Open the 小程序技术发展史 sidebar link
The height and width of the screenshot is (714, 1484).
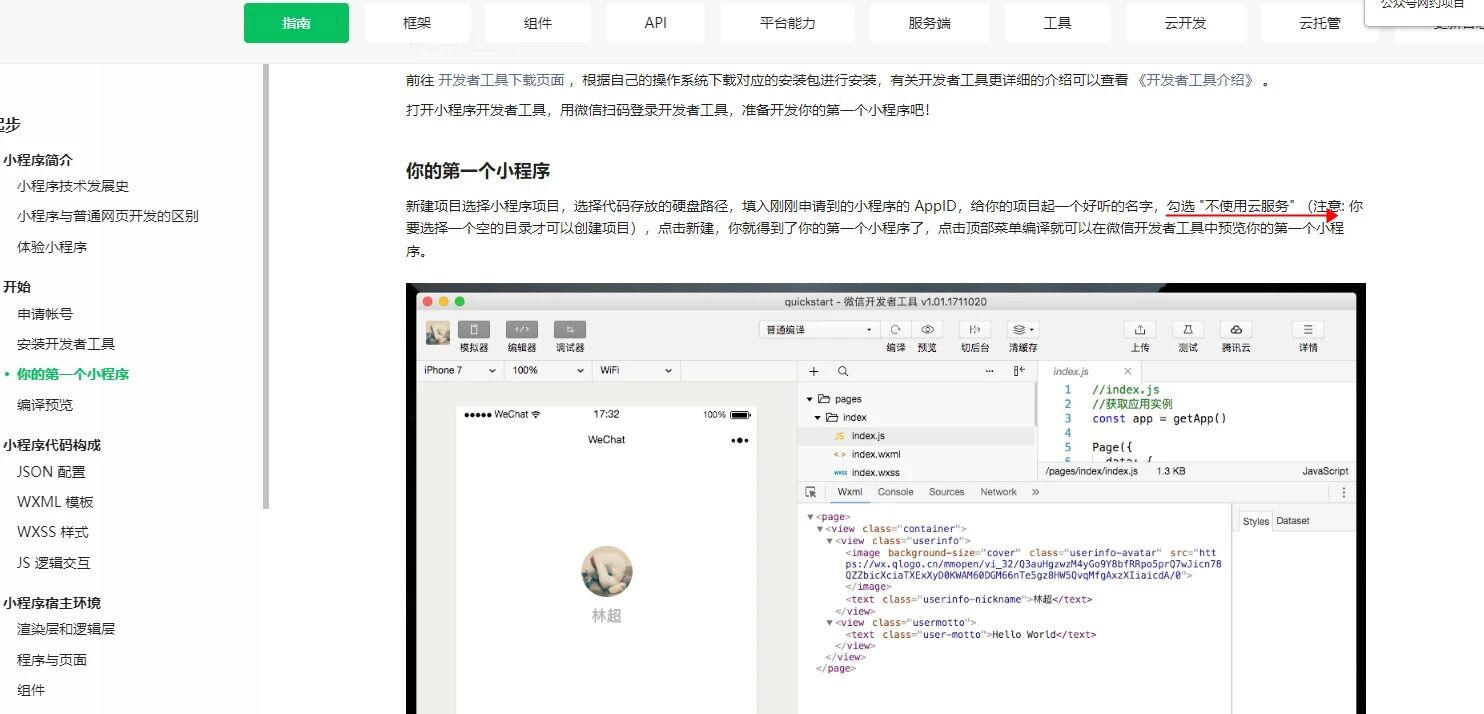73,186
